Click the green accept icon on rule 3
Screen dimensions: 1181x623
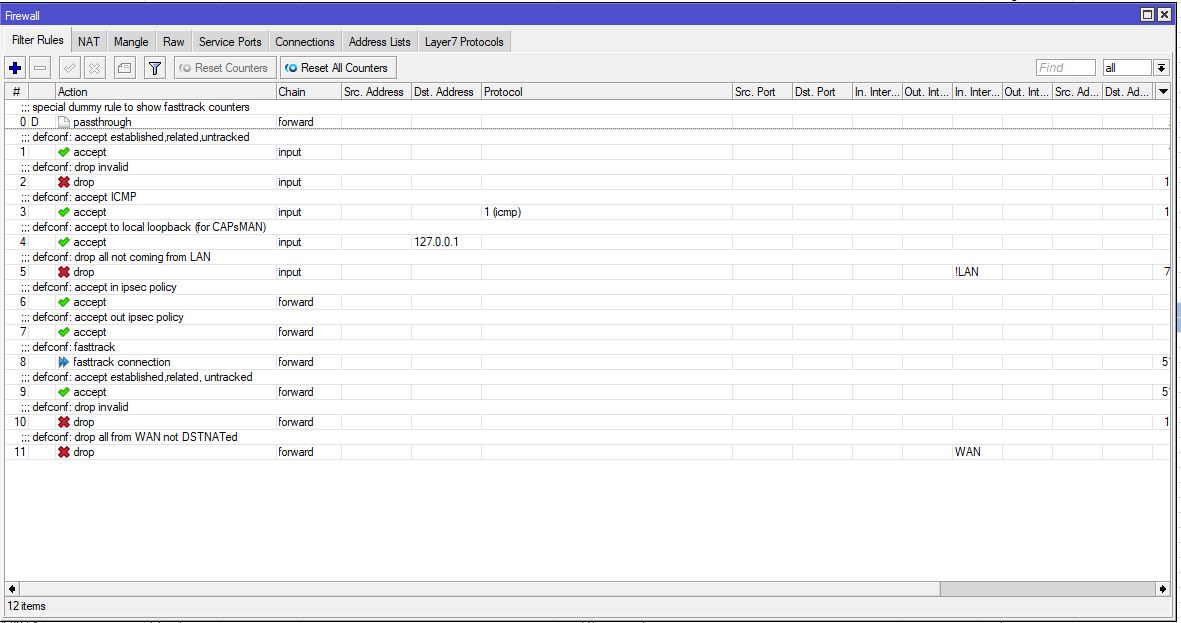click(64, 212)
